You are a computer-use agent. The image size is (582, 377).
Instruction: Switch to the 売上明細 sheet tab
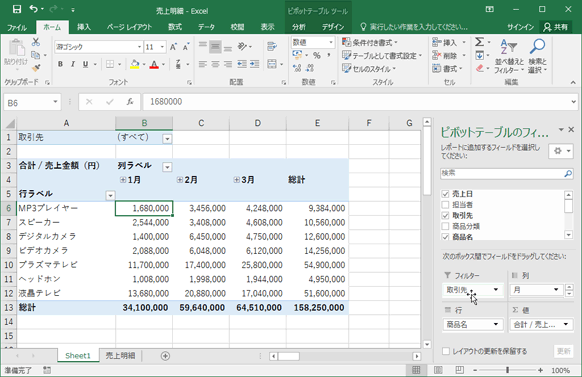[x=120, y=355]
